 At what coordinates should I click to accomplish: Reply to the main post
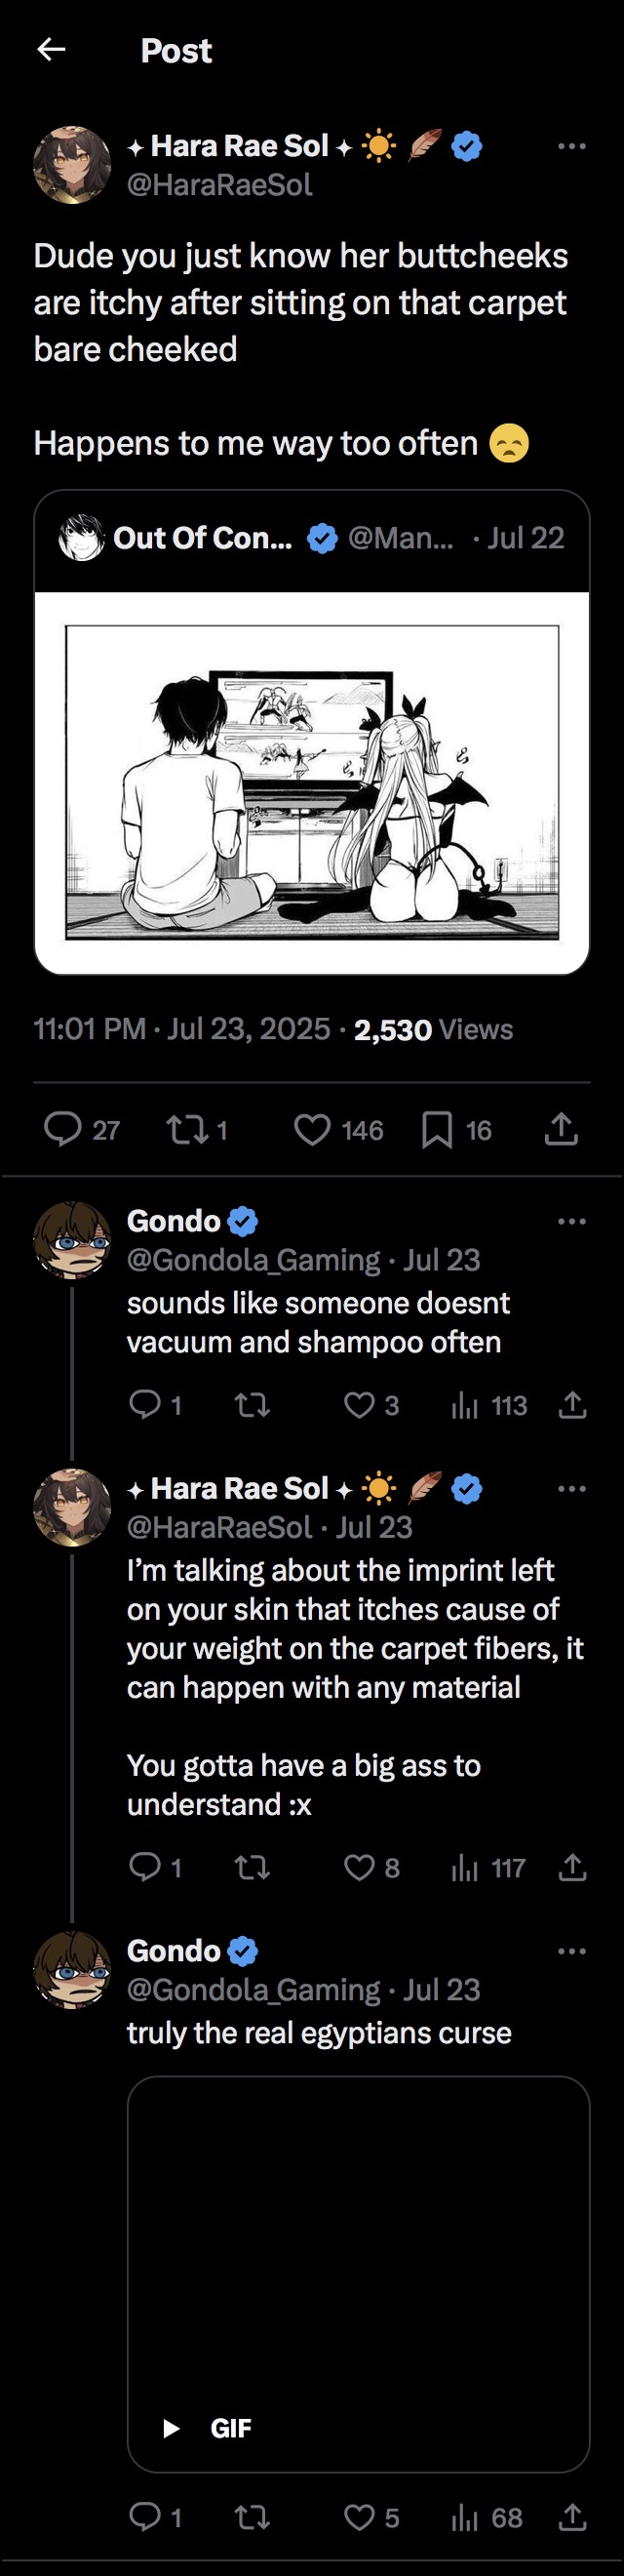[63, 1129]
